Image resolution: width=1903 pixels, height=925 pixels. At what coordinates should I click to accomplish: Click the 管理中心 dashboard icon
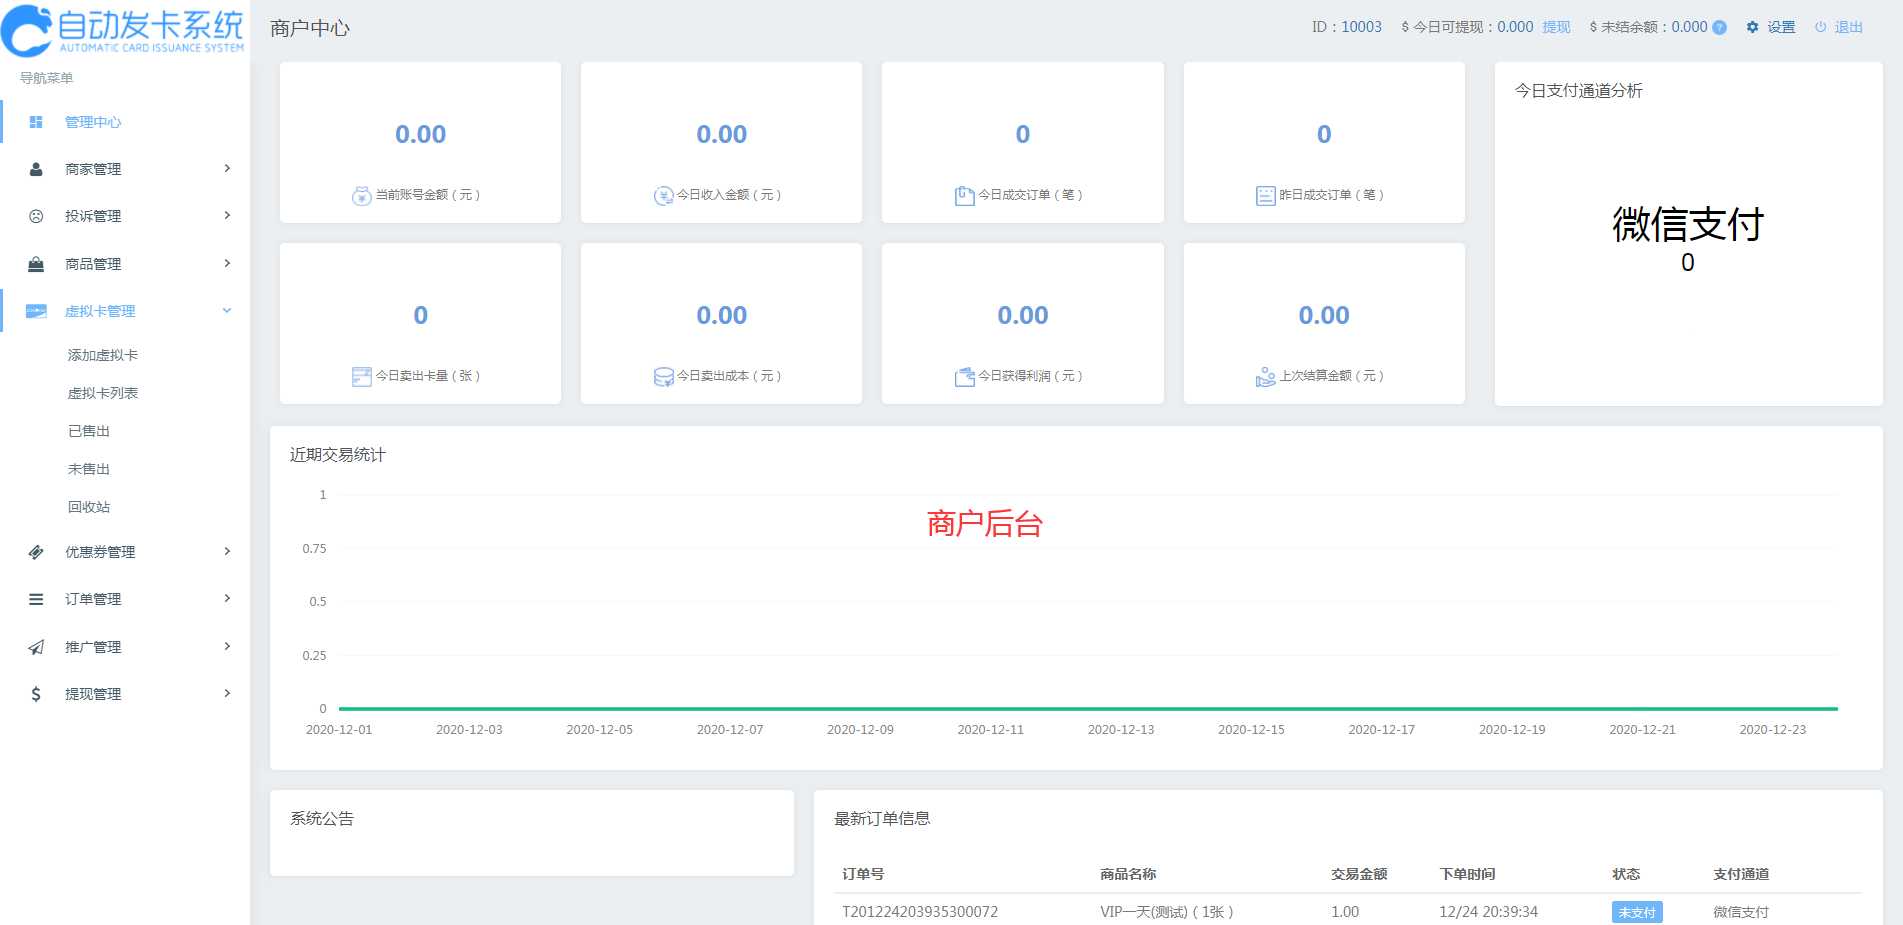36,122
